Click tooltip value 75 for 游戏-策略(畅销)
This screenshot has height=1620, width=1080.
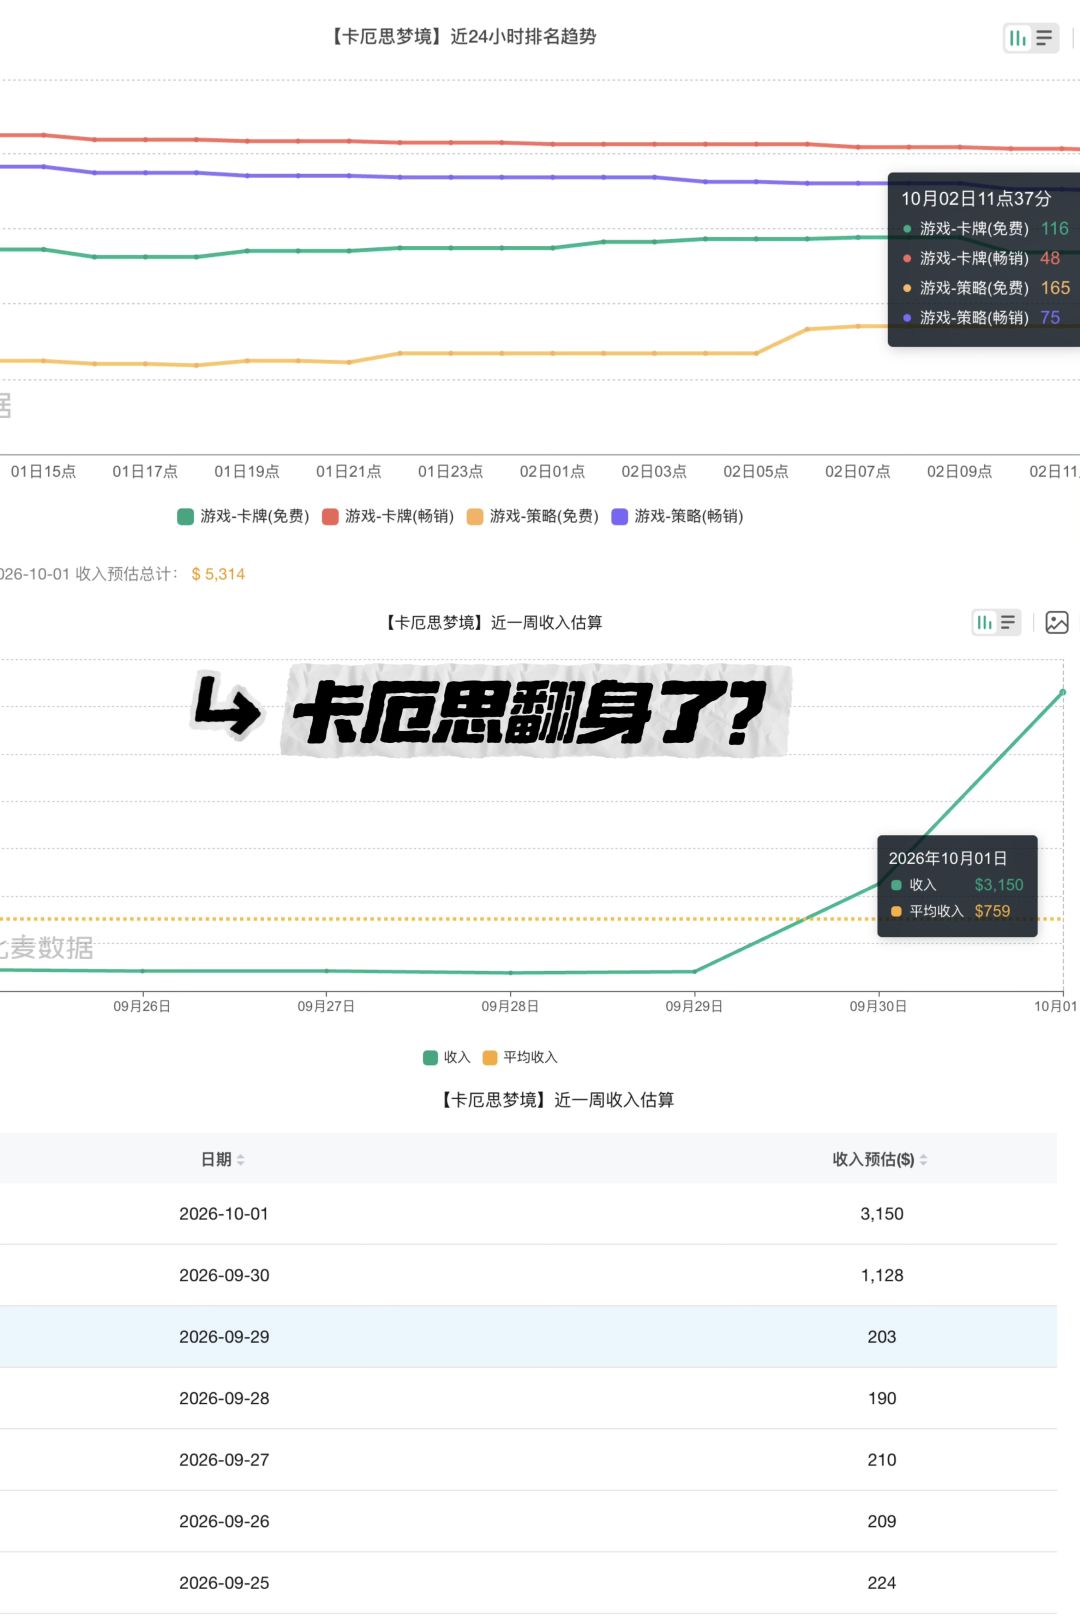click(x=1050, y=317)
